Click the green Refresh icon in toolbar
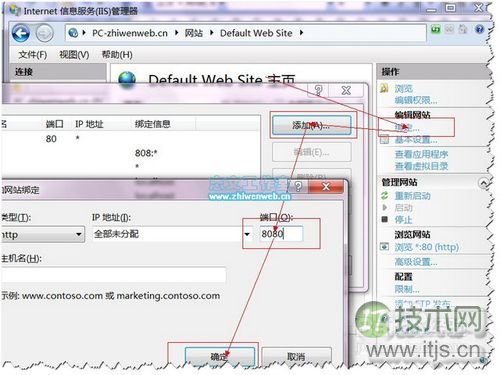This screenshot has width=500, height=375. pyautogui.click(x=435, y=29)
